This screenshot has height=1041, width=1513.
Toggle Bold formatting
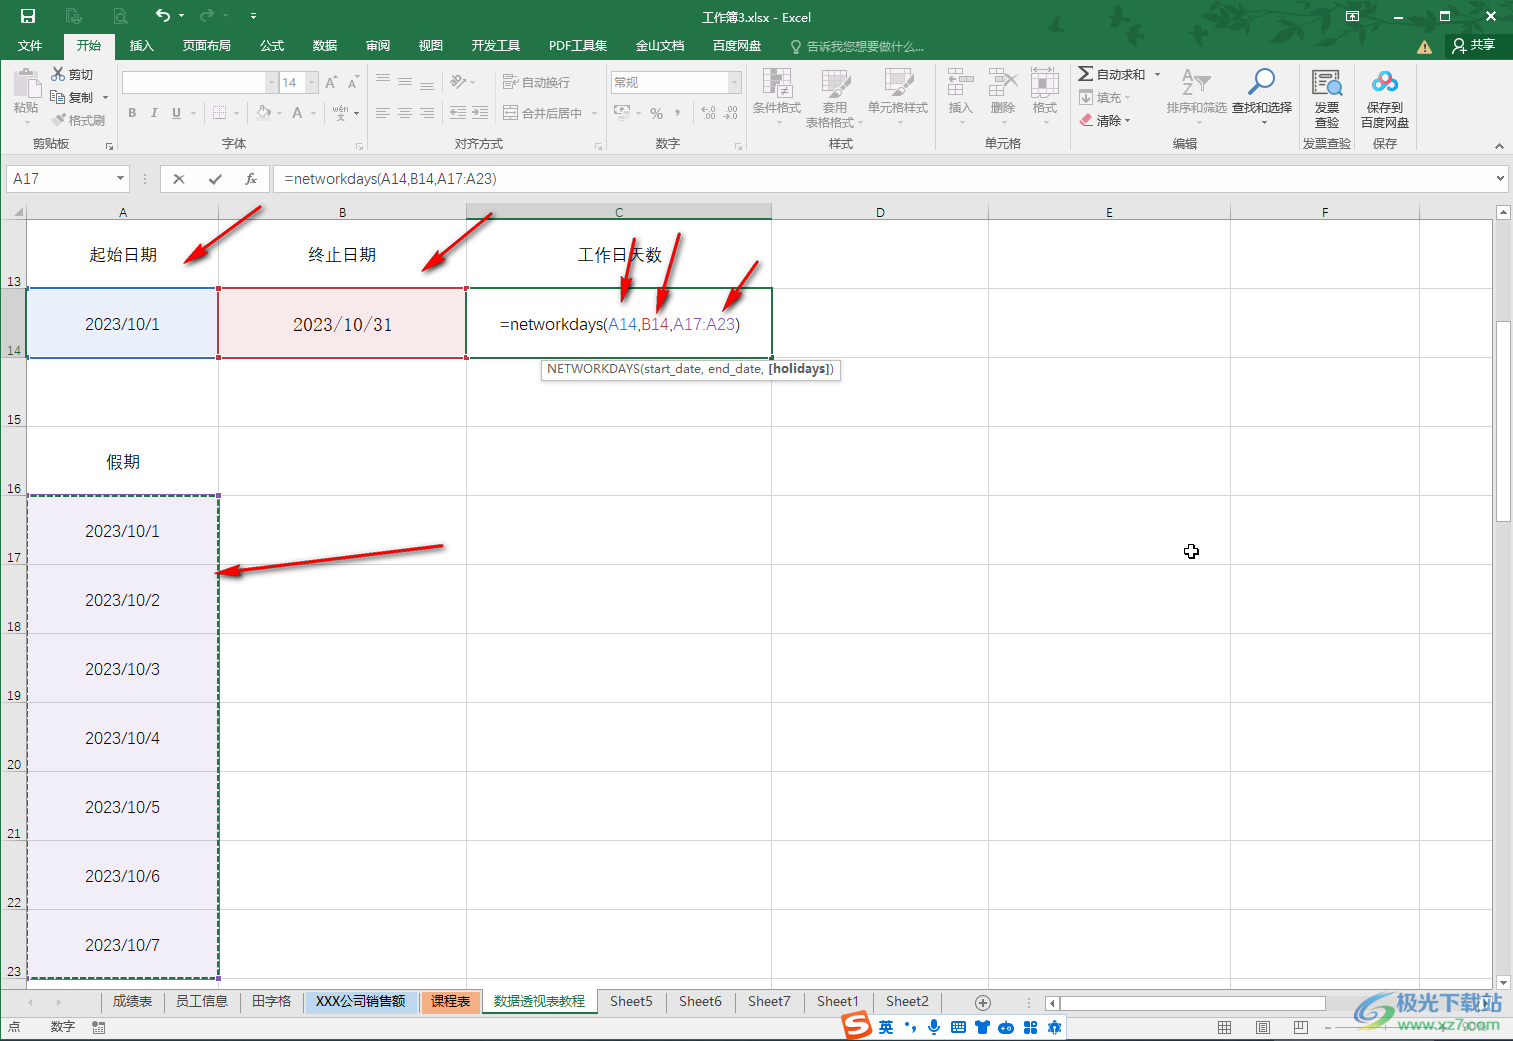click(x=132, y=113)
